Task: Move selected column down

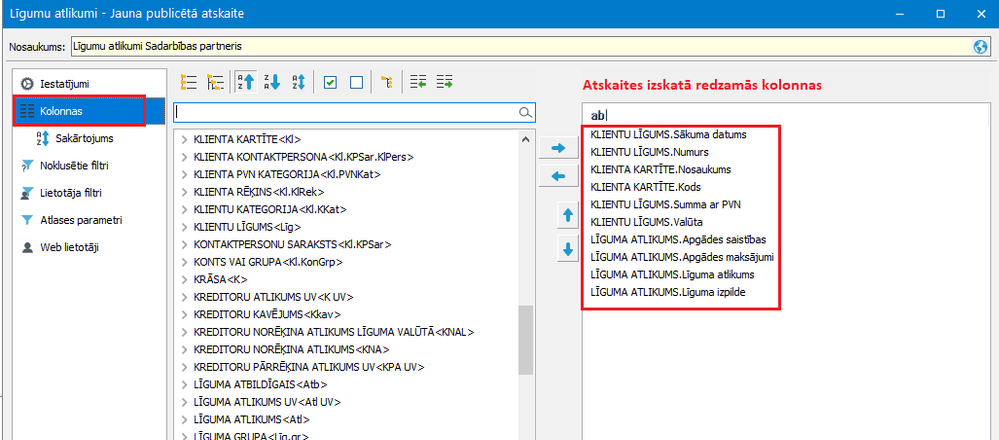Action: (567, 249)
